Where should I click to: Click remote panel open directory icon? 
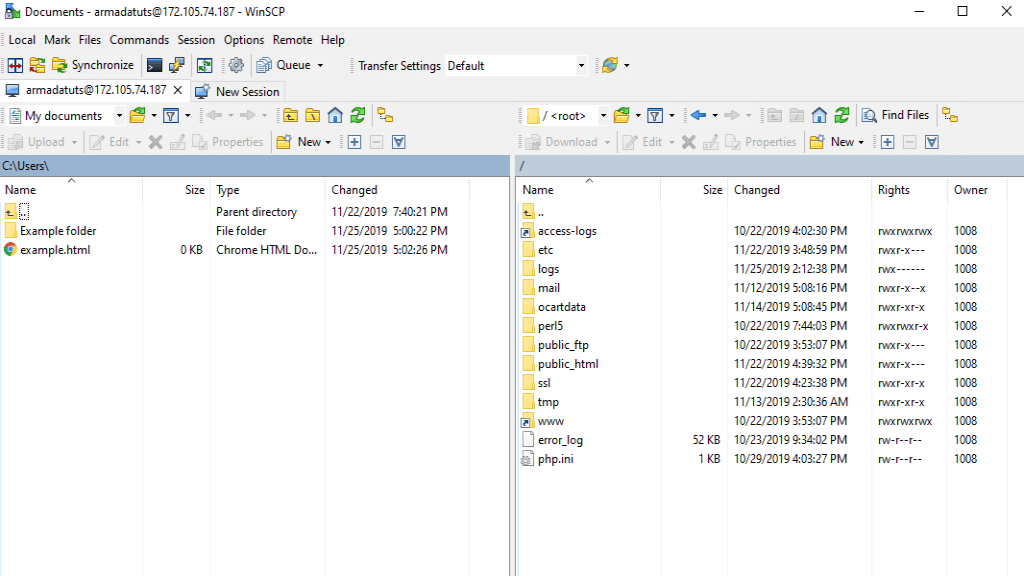tap(622, 116)
